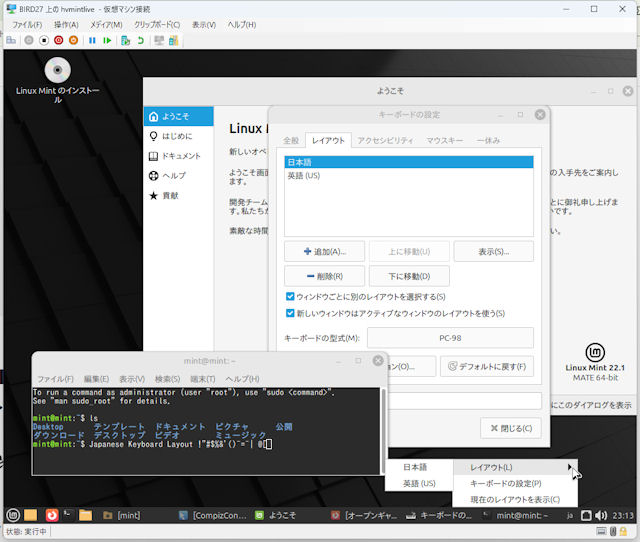Expand the レイアウト(L) submenu arrow
This screenshot has width=640, height=542.
tap(569, 467)
